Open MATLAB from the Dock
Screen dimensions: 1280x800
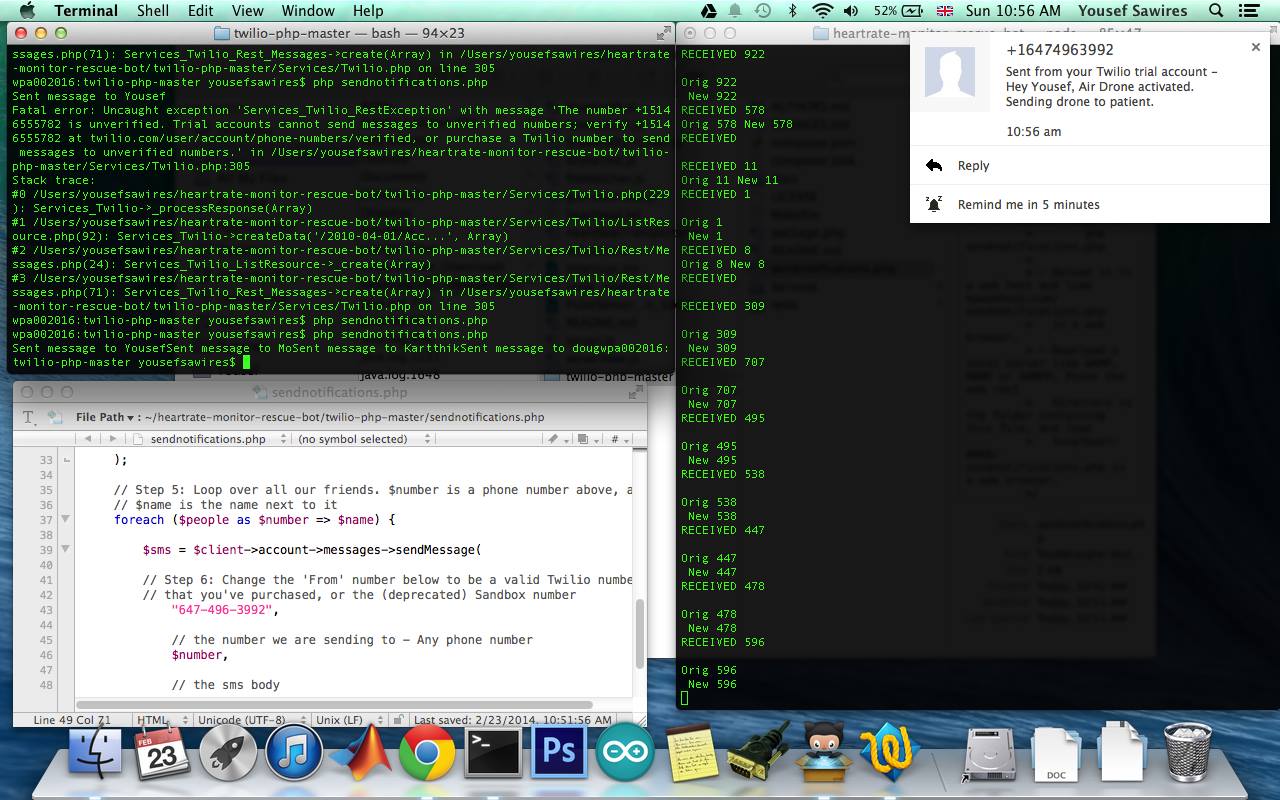click(360, 752)
